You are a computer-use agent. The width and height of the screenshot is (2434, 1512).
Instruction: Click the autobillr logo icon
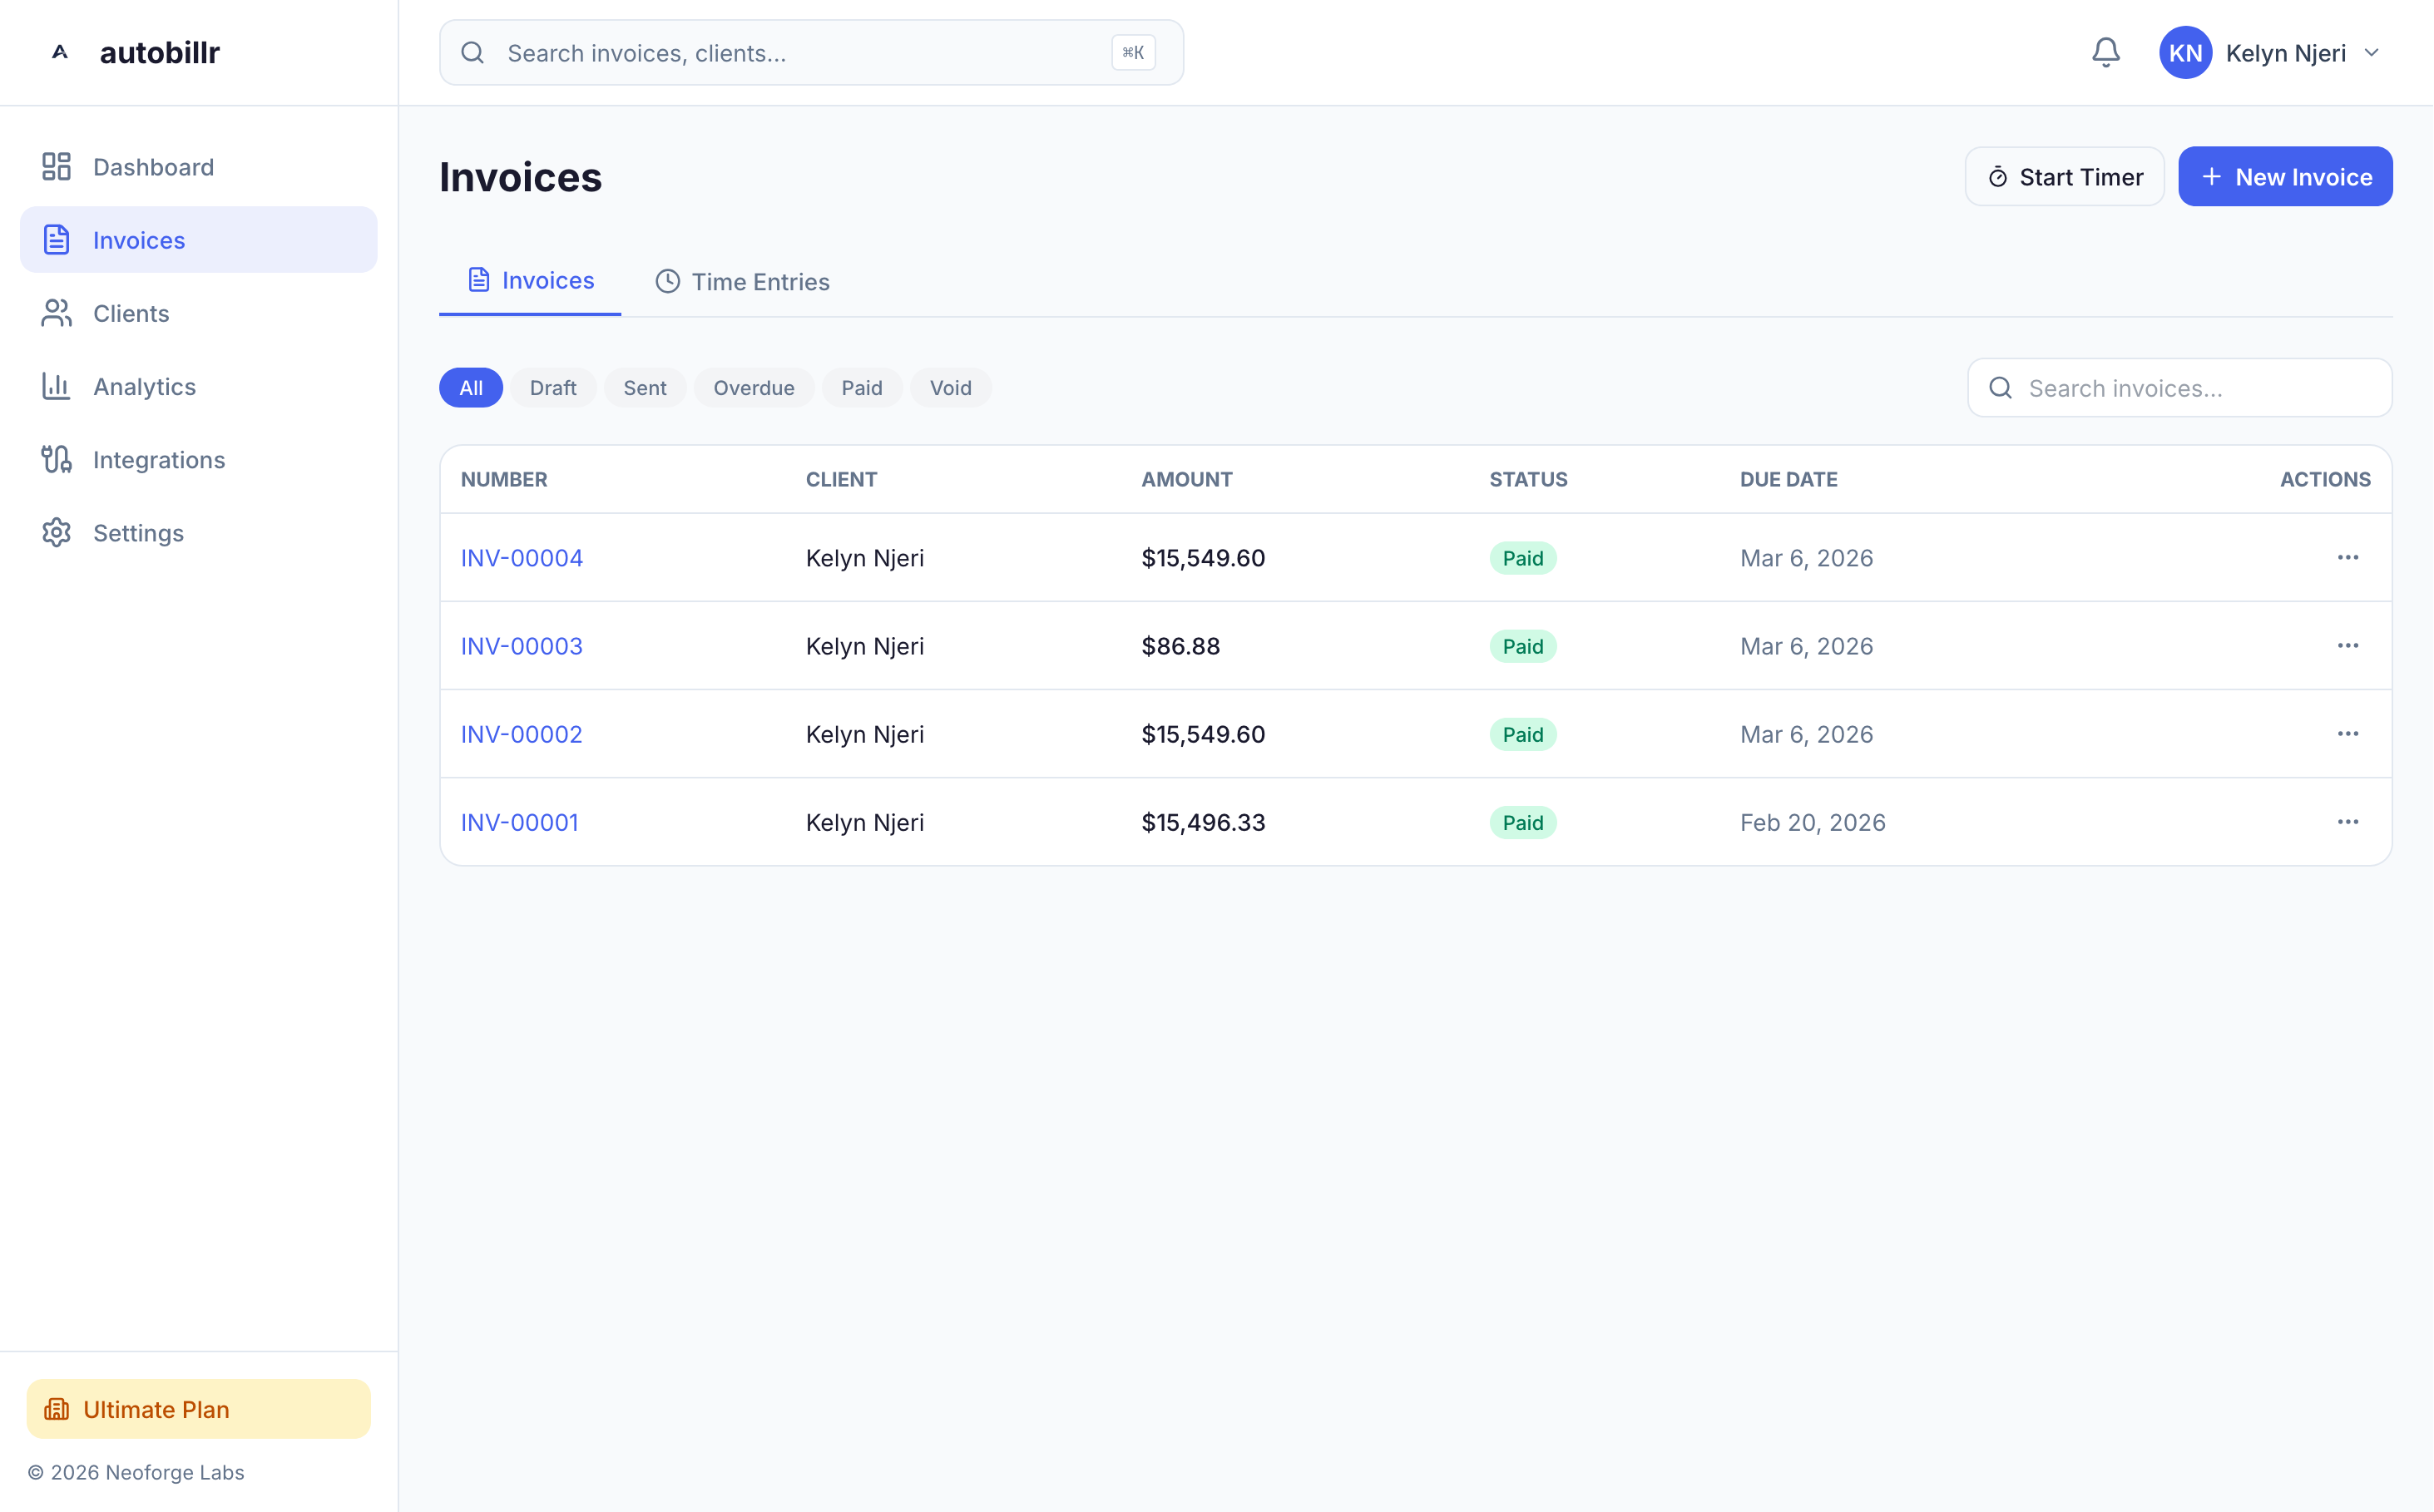click(60, 52)
